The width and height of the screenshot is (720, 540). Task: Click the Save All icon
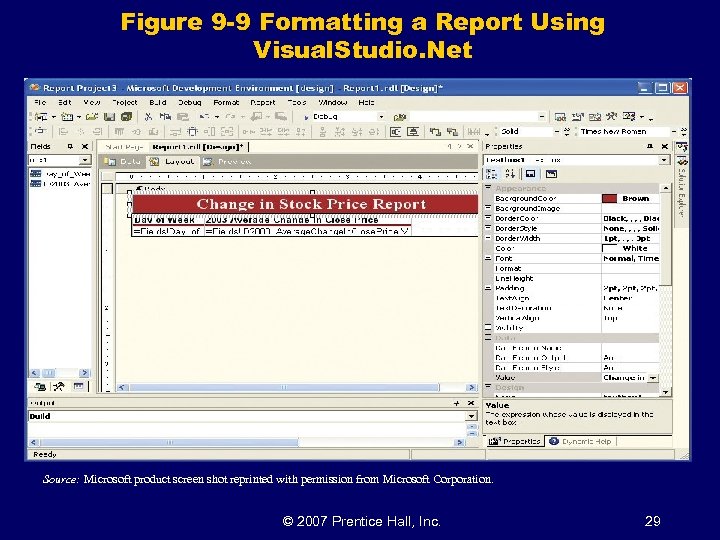click(x=126, y=117)
